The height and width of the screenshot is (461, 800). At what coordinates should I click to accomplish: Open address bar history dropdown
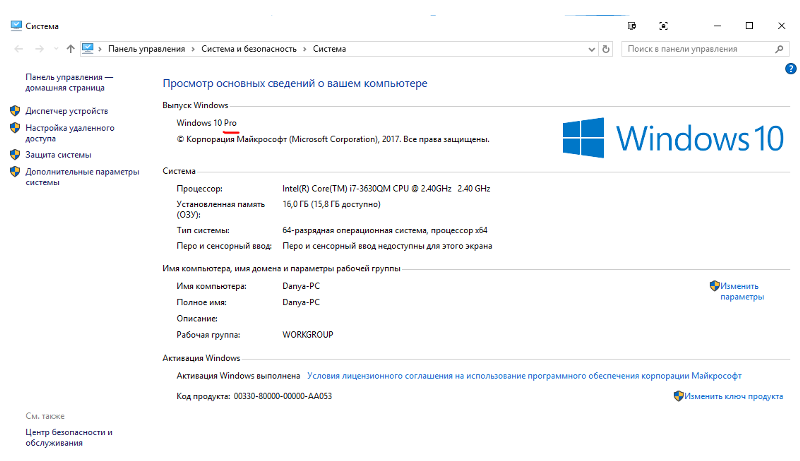591,49
